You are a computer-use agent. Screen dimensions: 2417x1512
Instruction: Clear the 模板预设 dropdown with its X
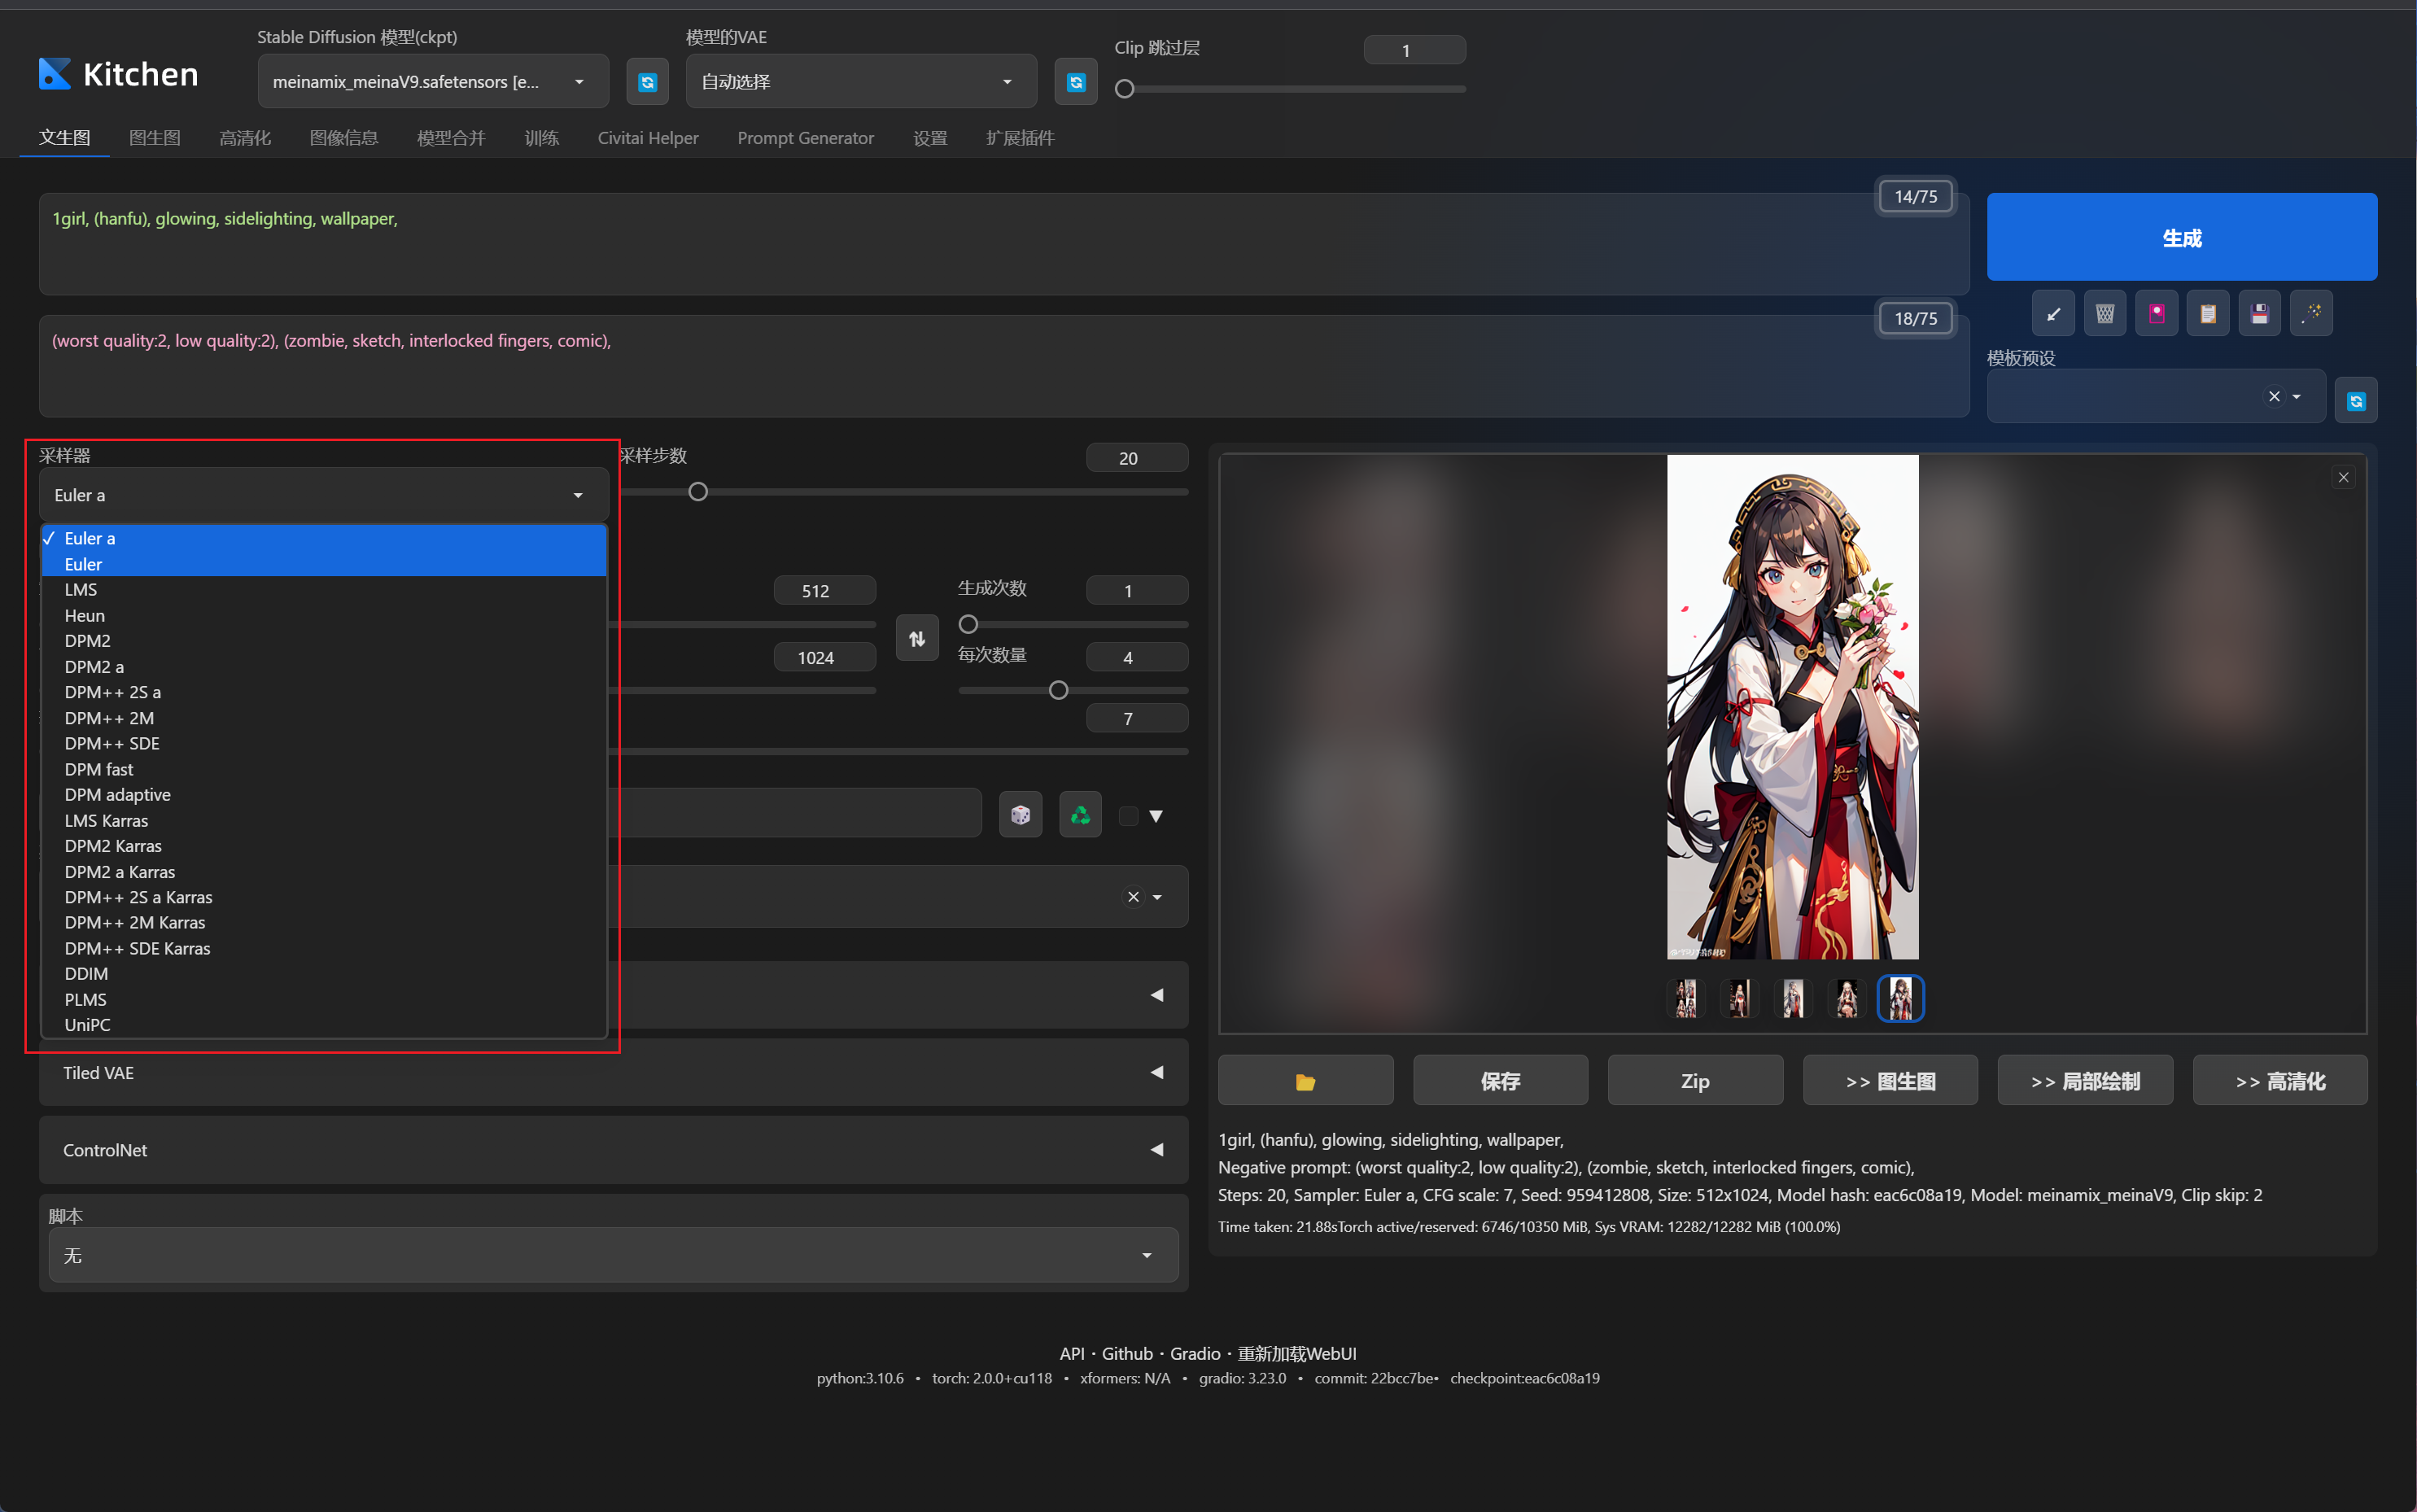(2274, 396)
